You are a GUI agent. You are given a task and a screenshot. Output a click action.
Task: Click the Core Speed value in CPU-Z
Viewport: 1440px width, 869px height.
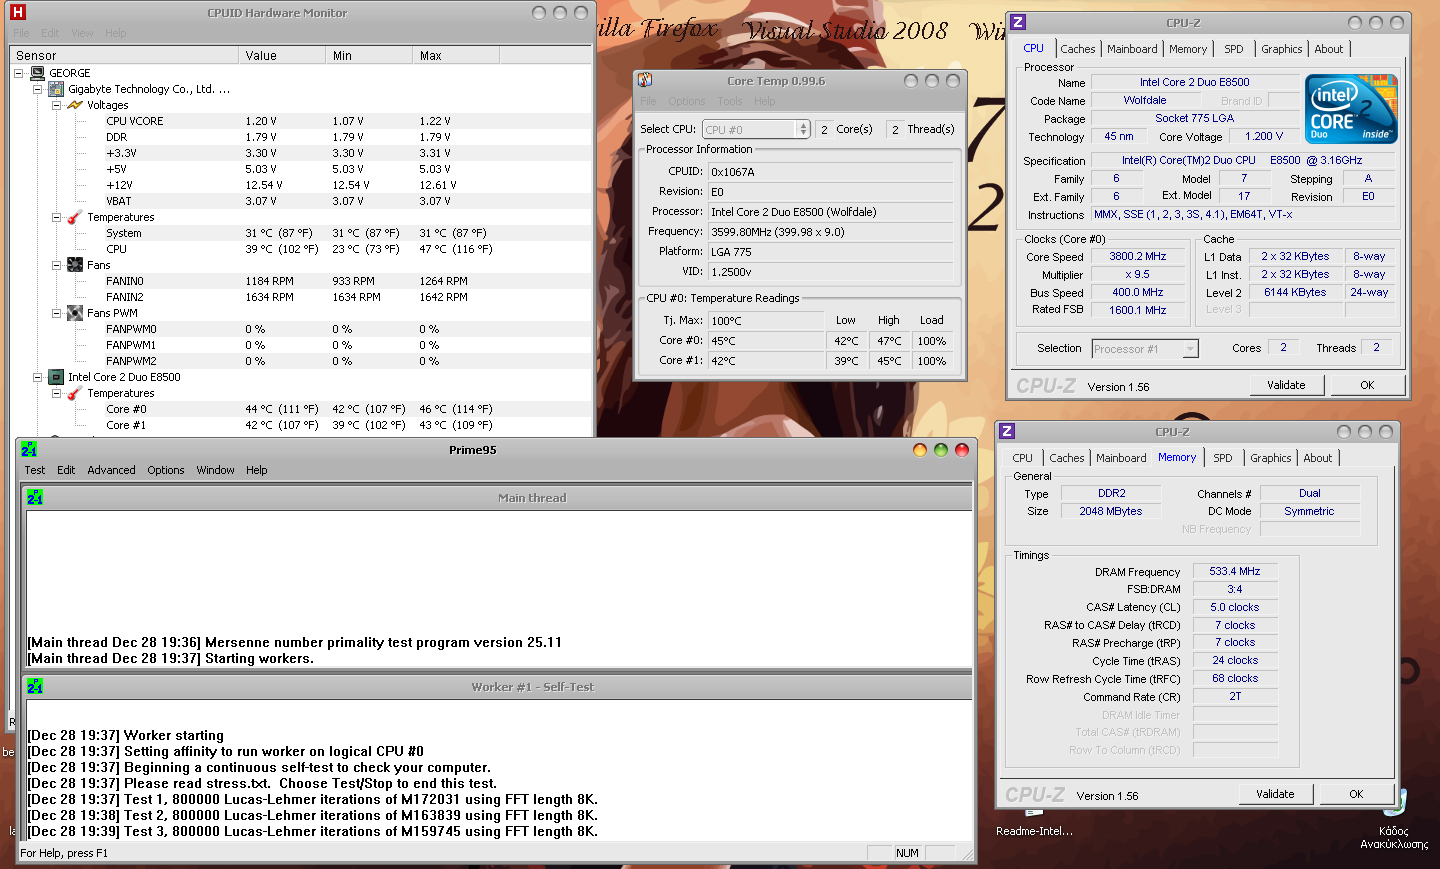1138,256
